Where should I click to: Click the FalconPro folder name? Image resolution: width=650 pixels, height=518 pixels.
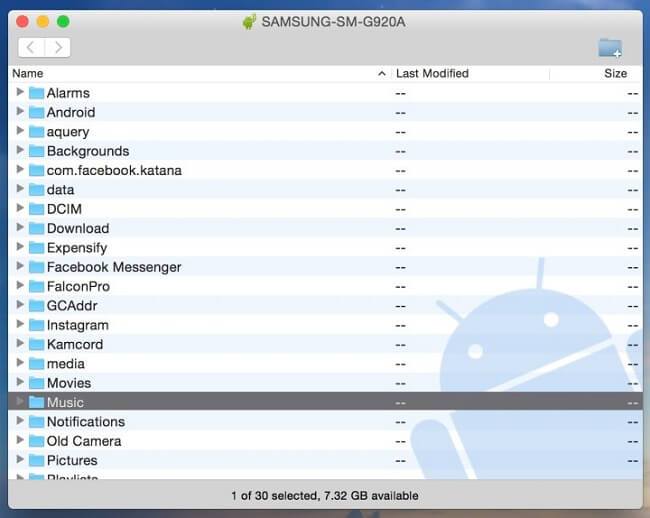click(x=78, y=286)
